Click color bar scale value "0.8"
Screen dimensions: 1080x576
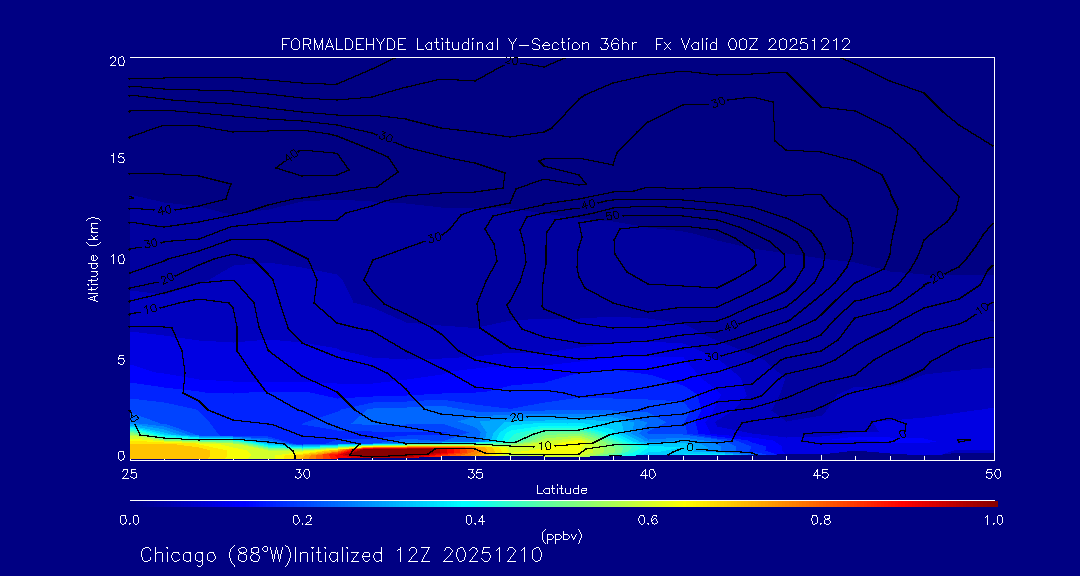821,520
